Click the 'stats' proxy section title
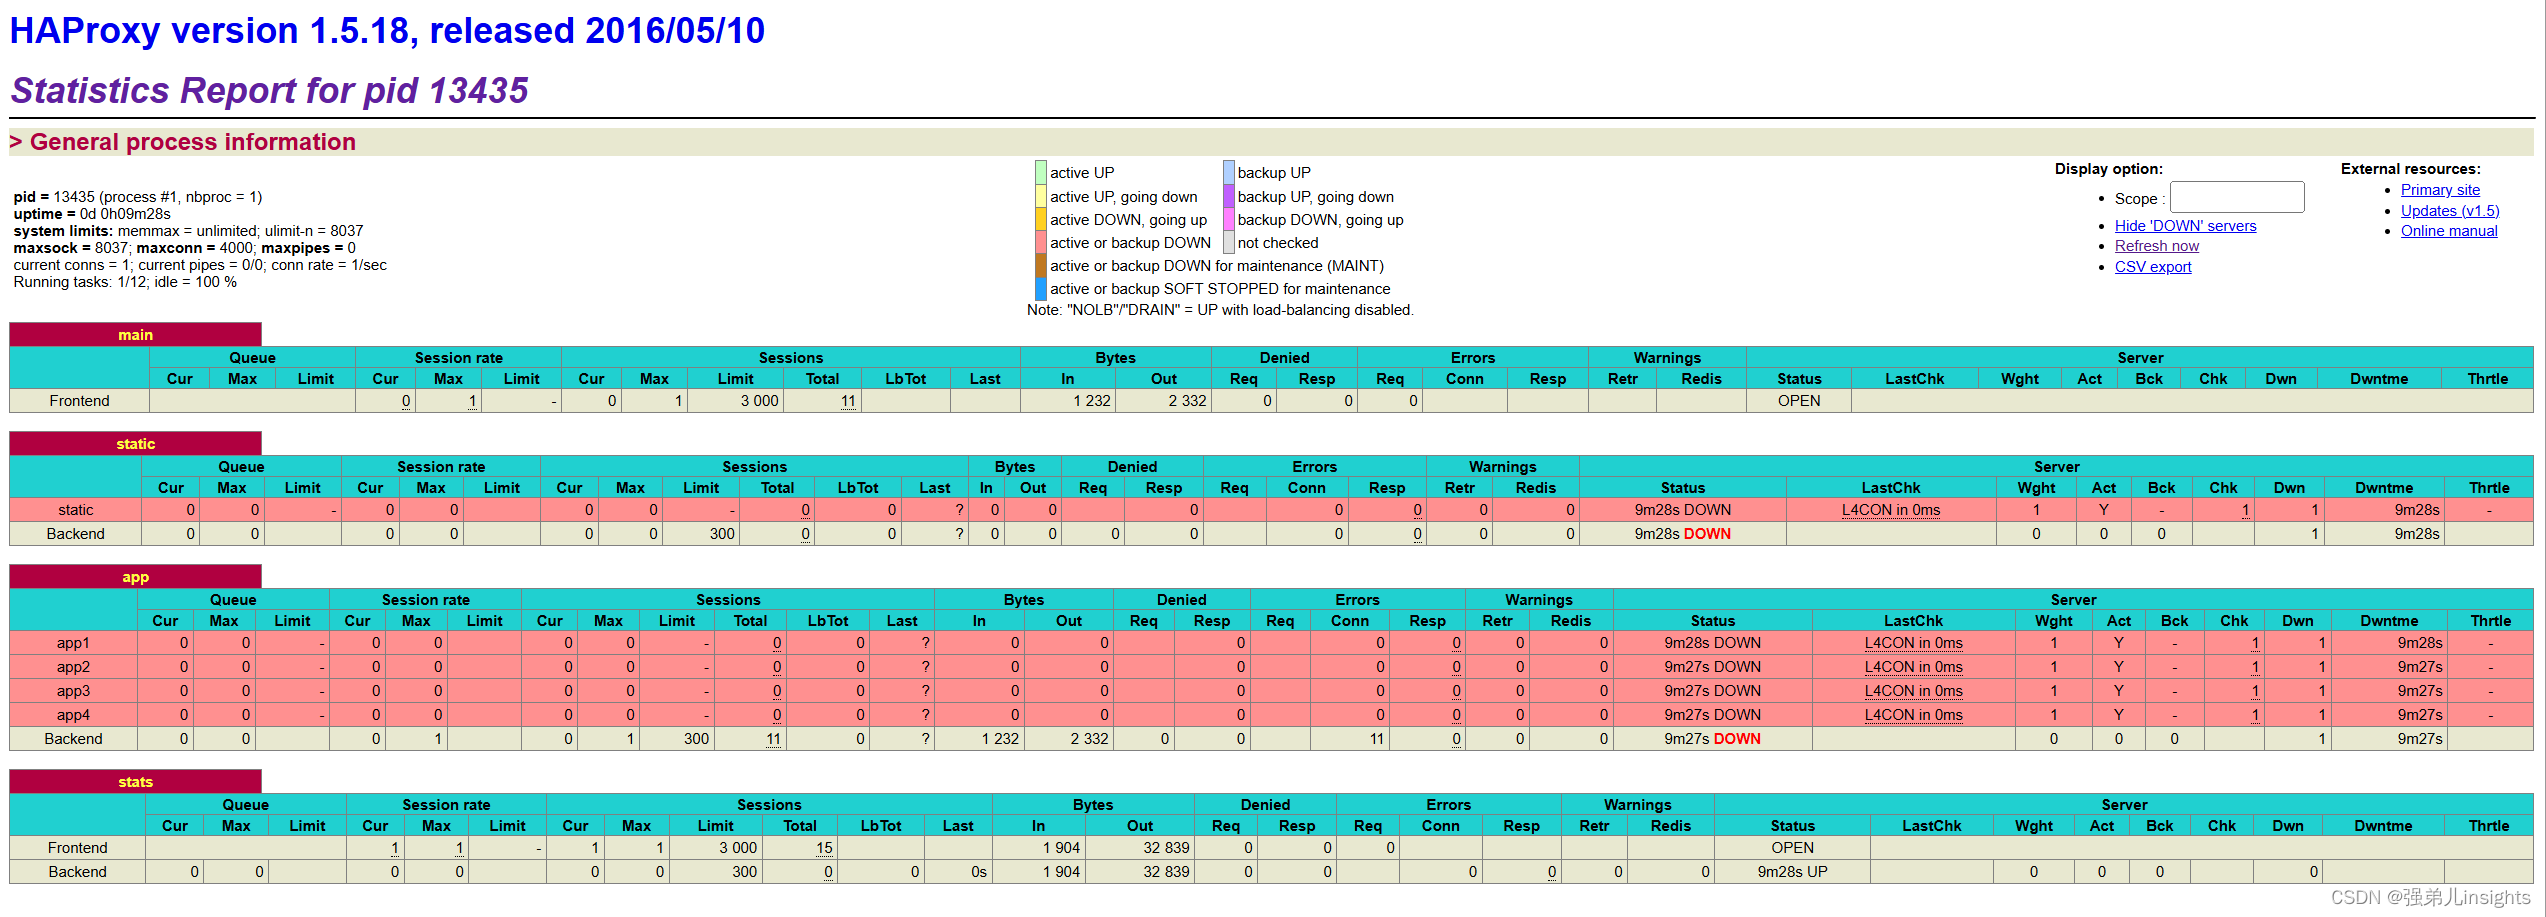 tap(135, 782)
